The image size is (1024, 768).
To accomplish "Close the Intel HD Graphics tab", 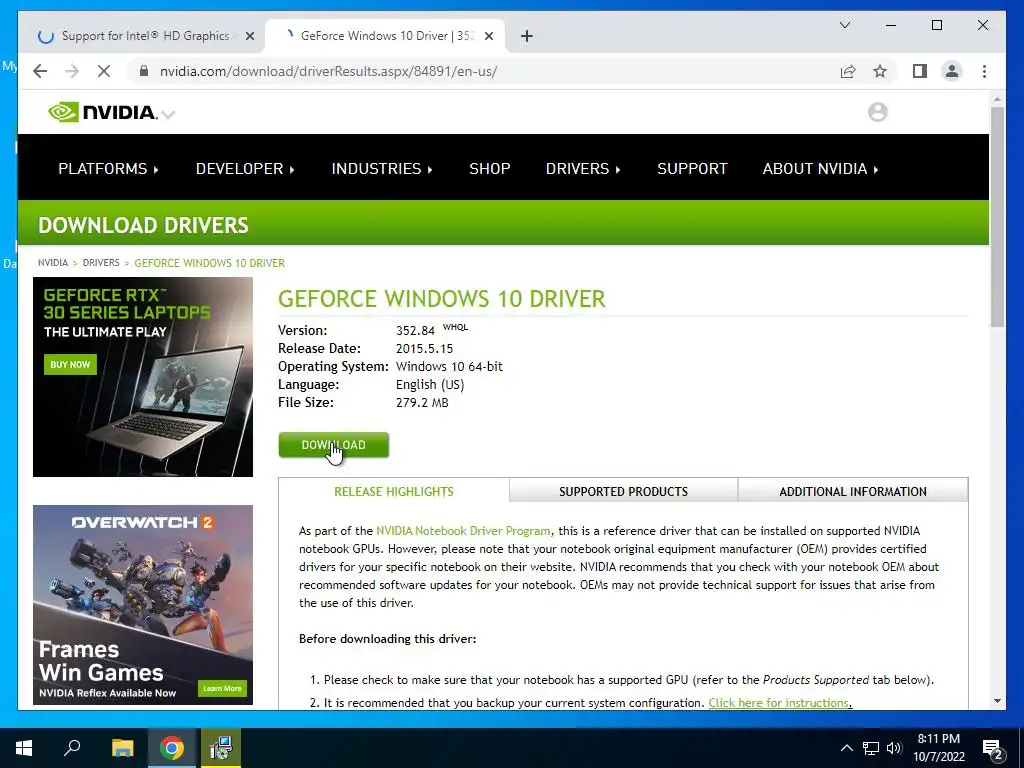I will click(x=249, y=37).
